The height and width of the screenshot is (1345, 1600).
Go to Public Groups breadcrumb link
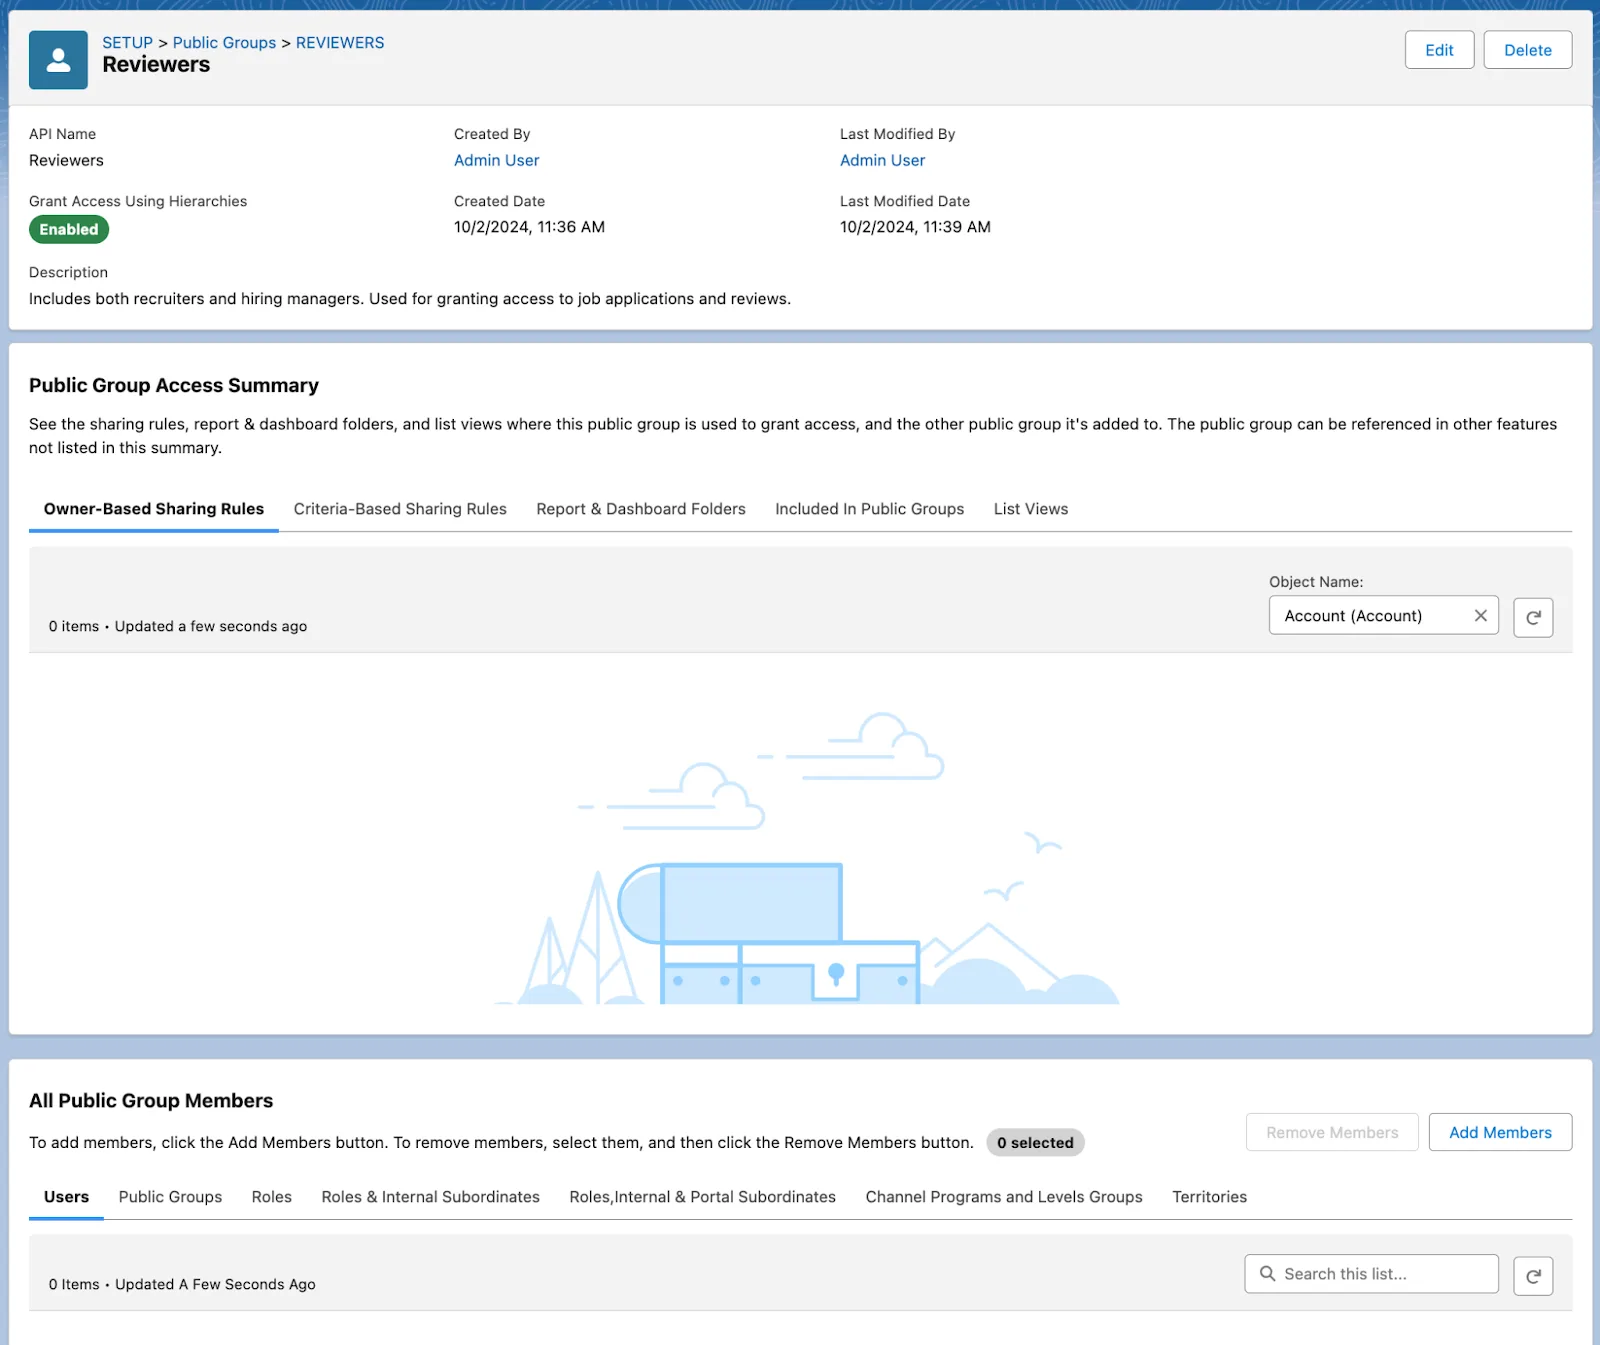coord(224,43)
